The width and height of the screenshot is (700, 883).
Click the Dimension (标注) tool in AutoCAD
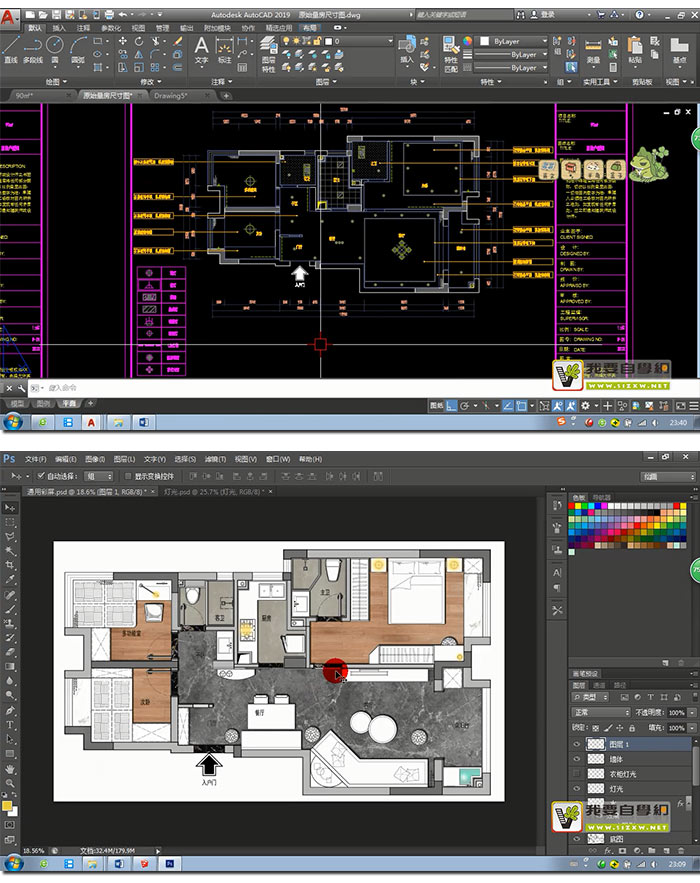224,50
